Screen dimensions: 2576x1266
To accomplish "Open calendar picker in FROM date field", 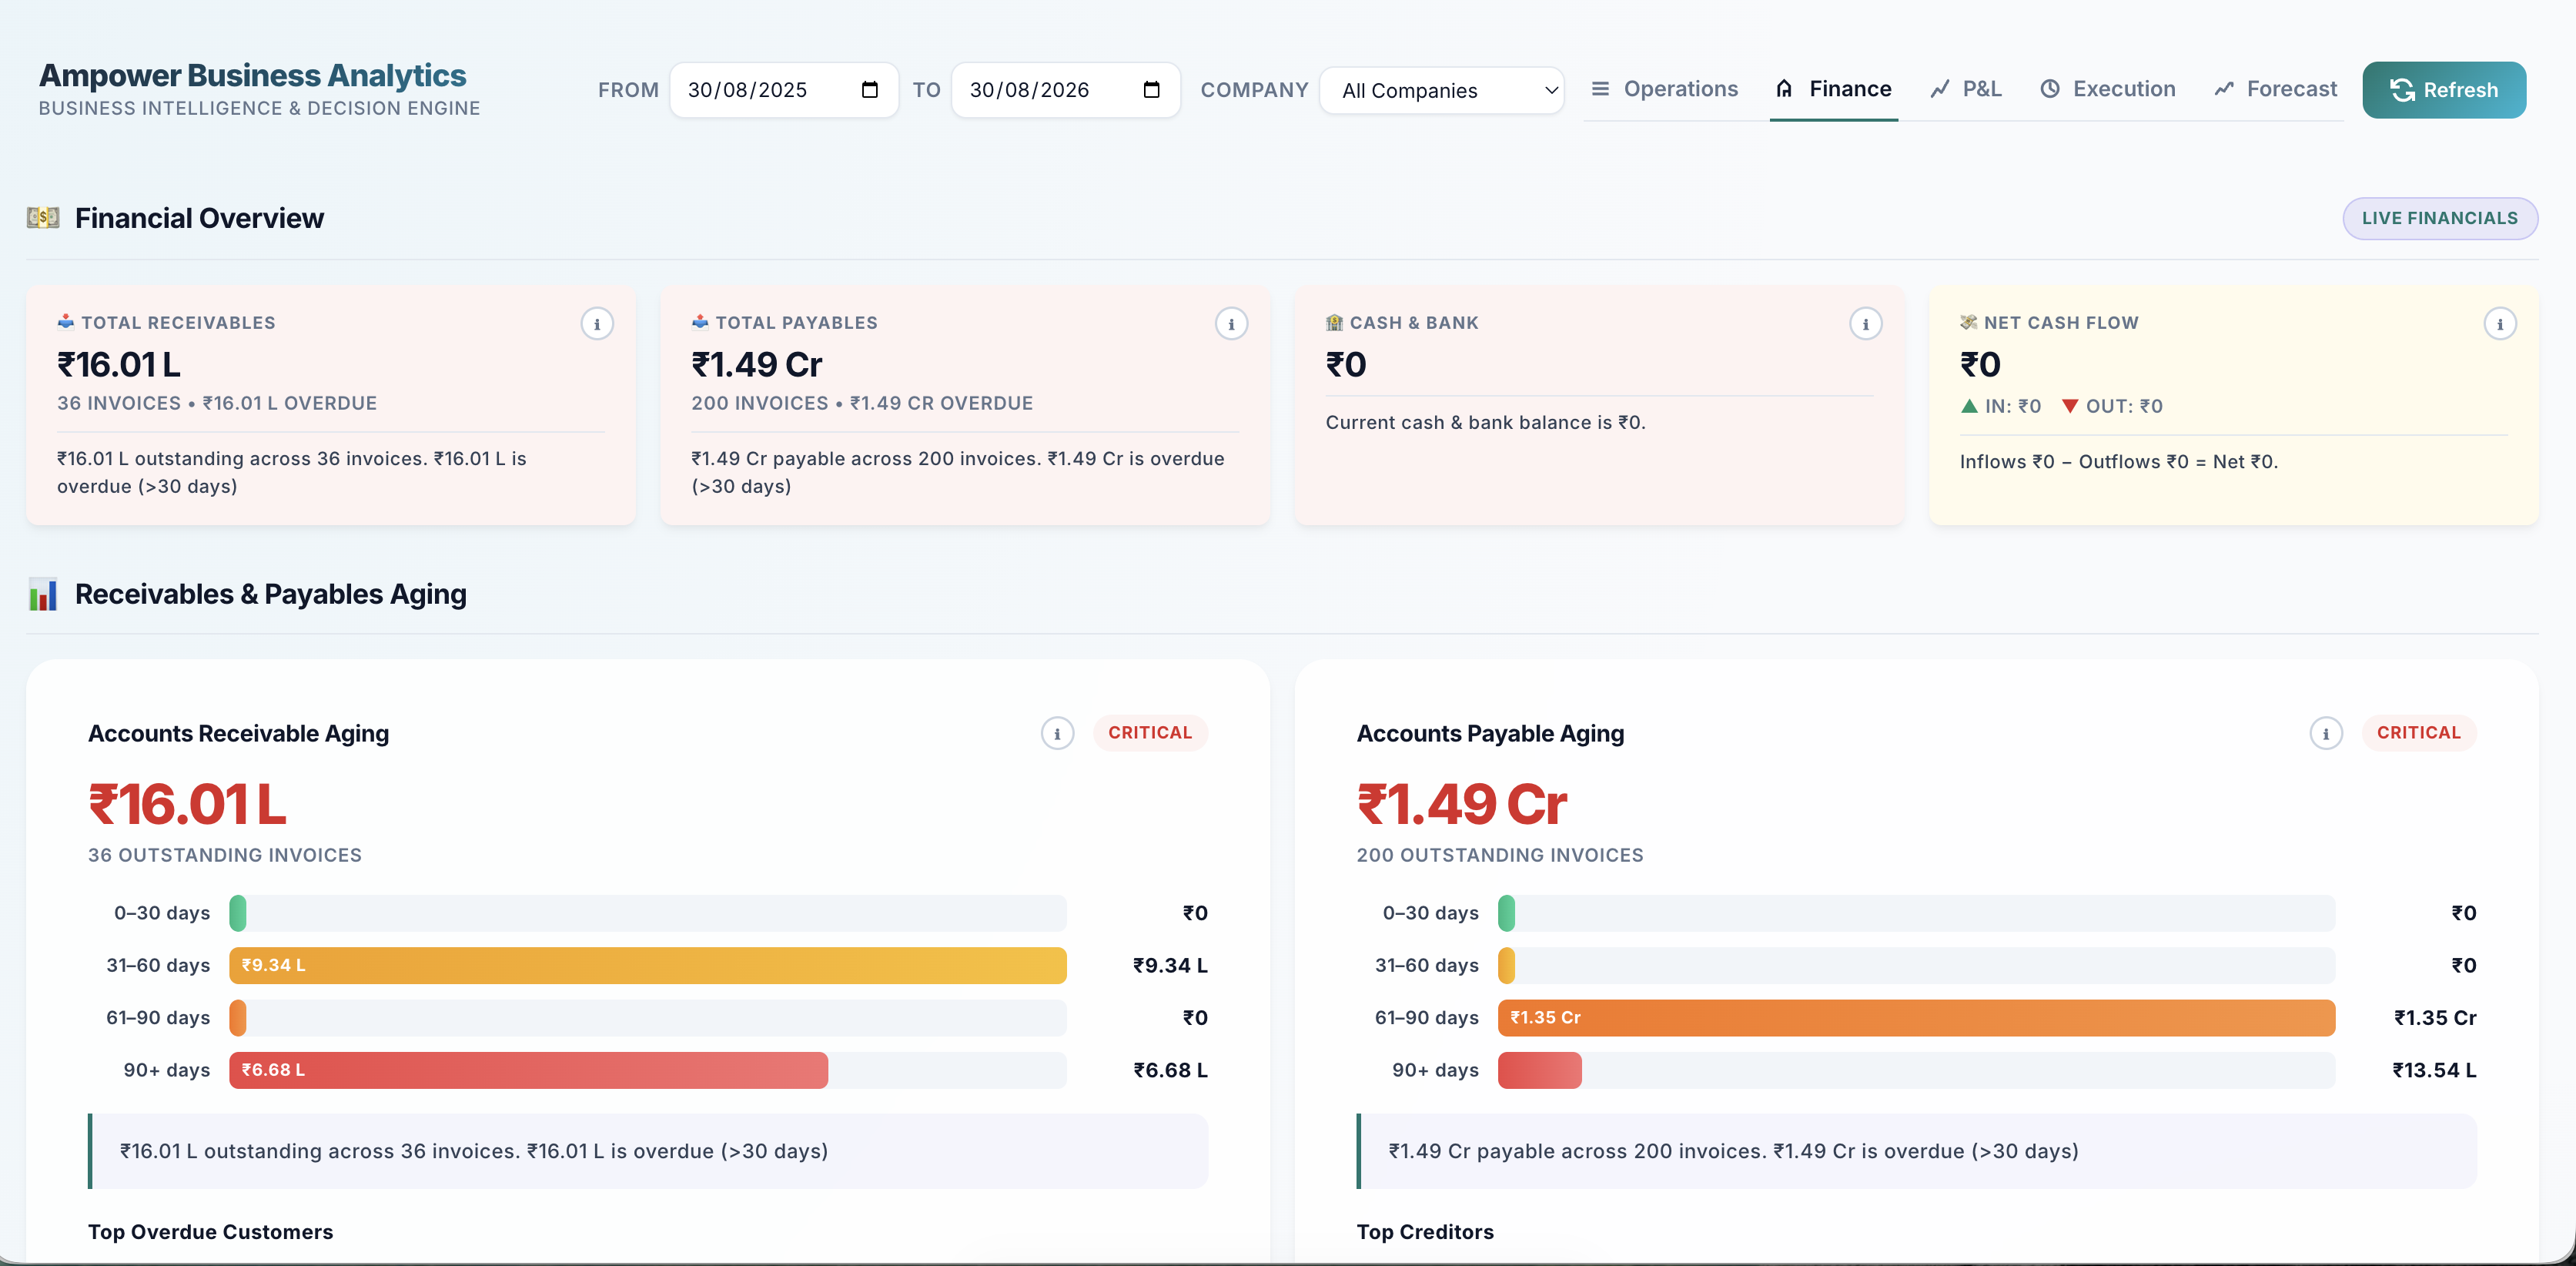I will pyautogui.click(x=869, y=90).
